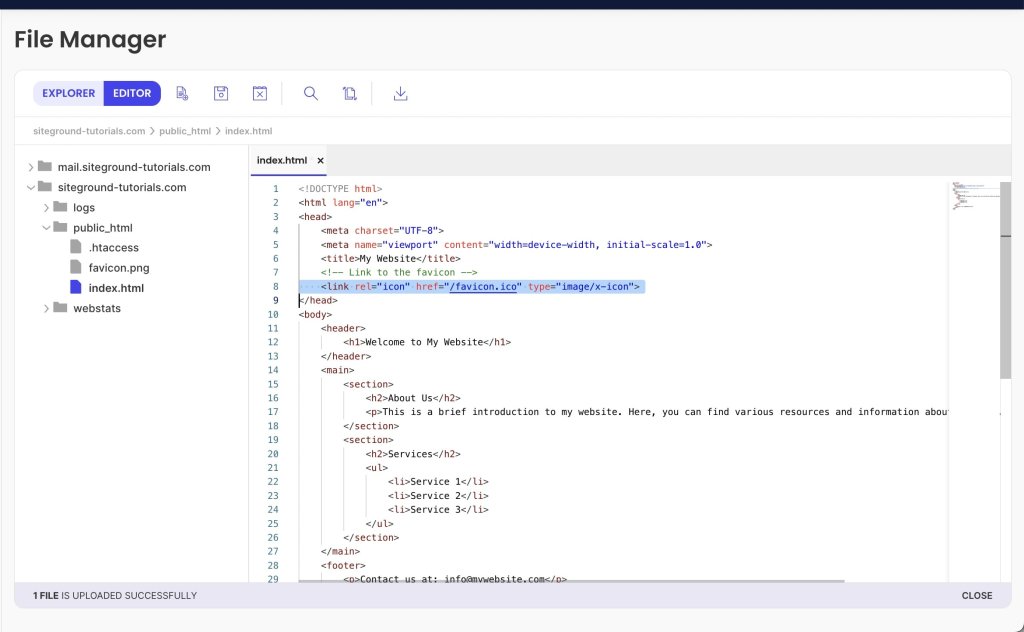Click the '<li>Service 2</li>' line
This screenshot has height=632, width=1024.
click(x=438, y=496)
